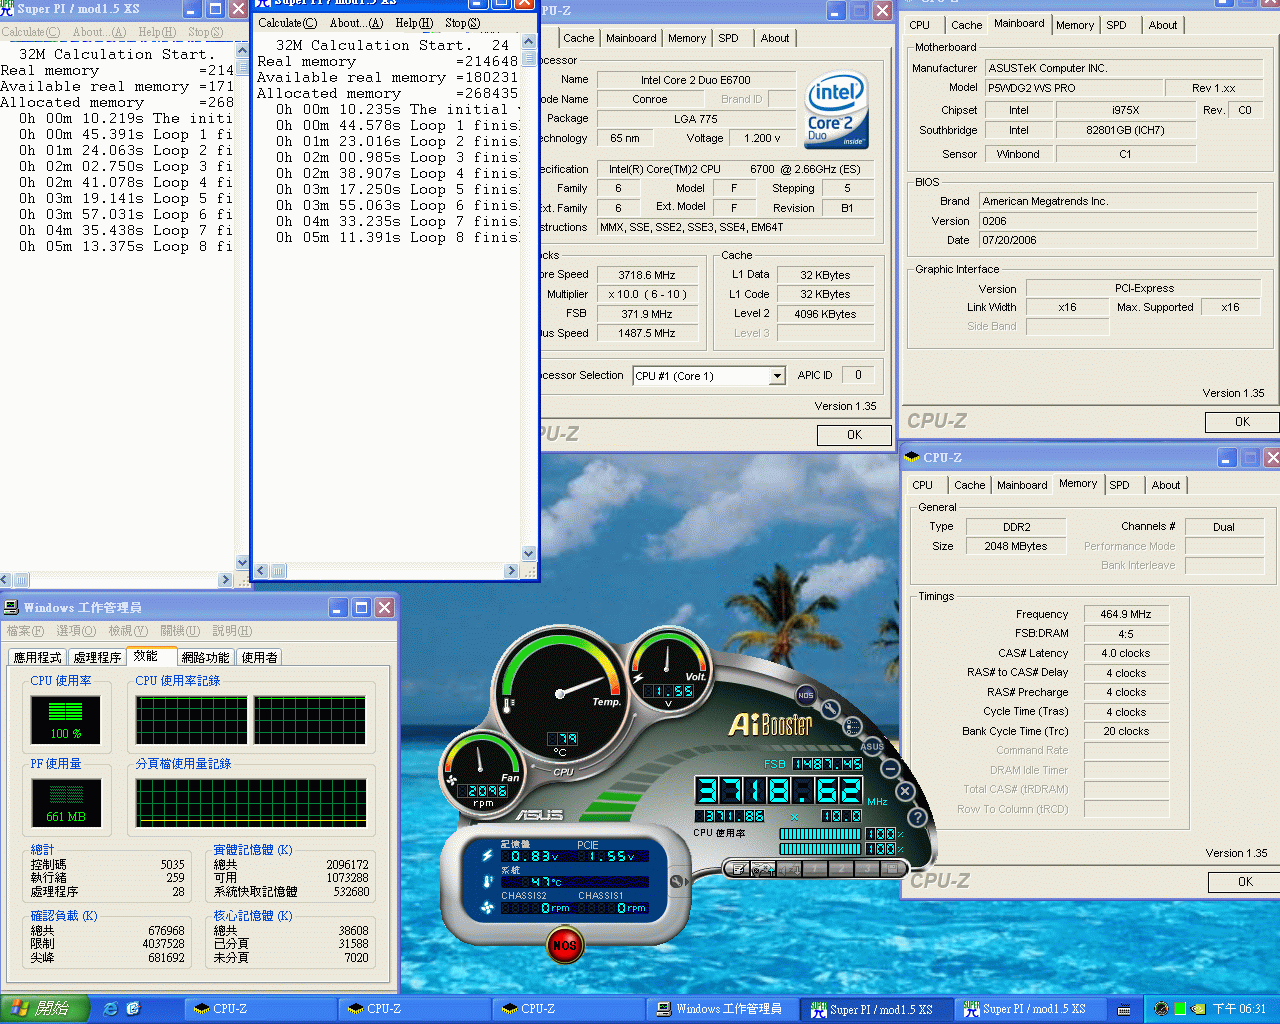The height and width of the screenshot is (1024, 1280).
Task: Click first CPU-Z taskbar button
Action: (x=258, y=1009)
